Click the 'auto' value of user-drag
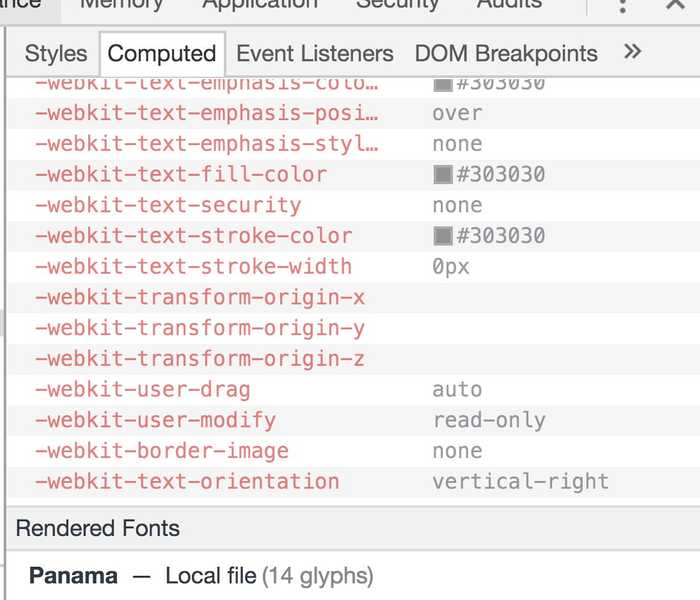 (x=457, y=390)
